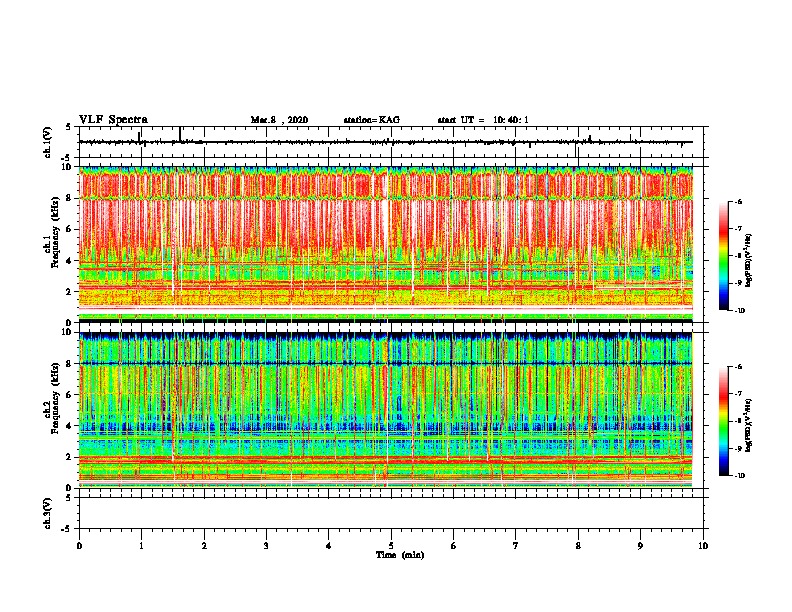
Task: Click the empty ch.3 waveform panel
Action: 393,513
